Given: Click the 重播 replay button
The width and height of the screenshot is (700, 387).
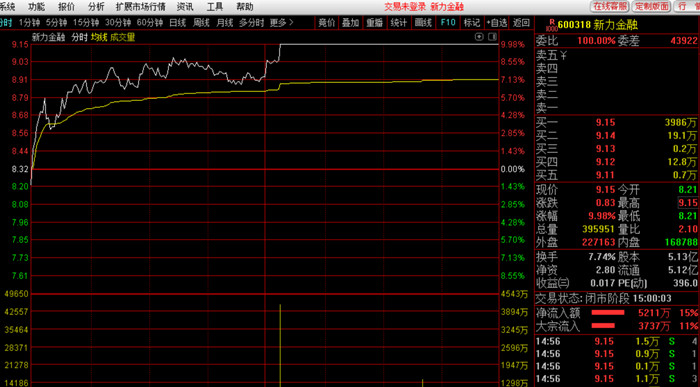Looking at the screenshot, I should coord(375,22).
